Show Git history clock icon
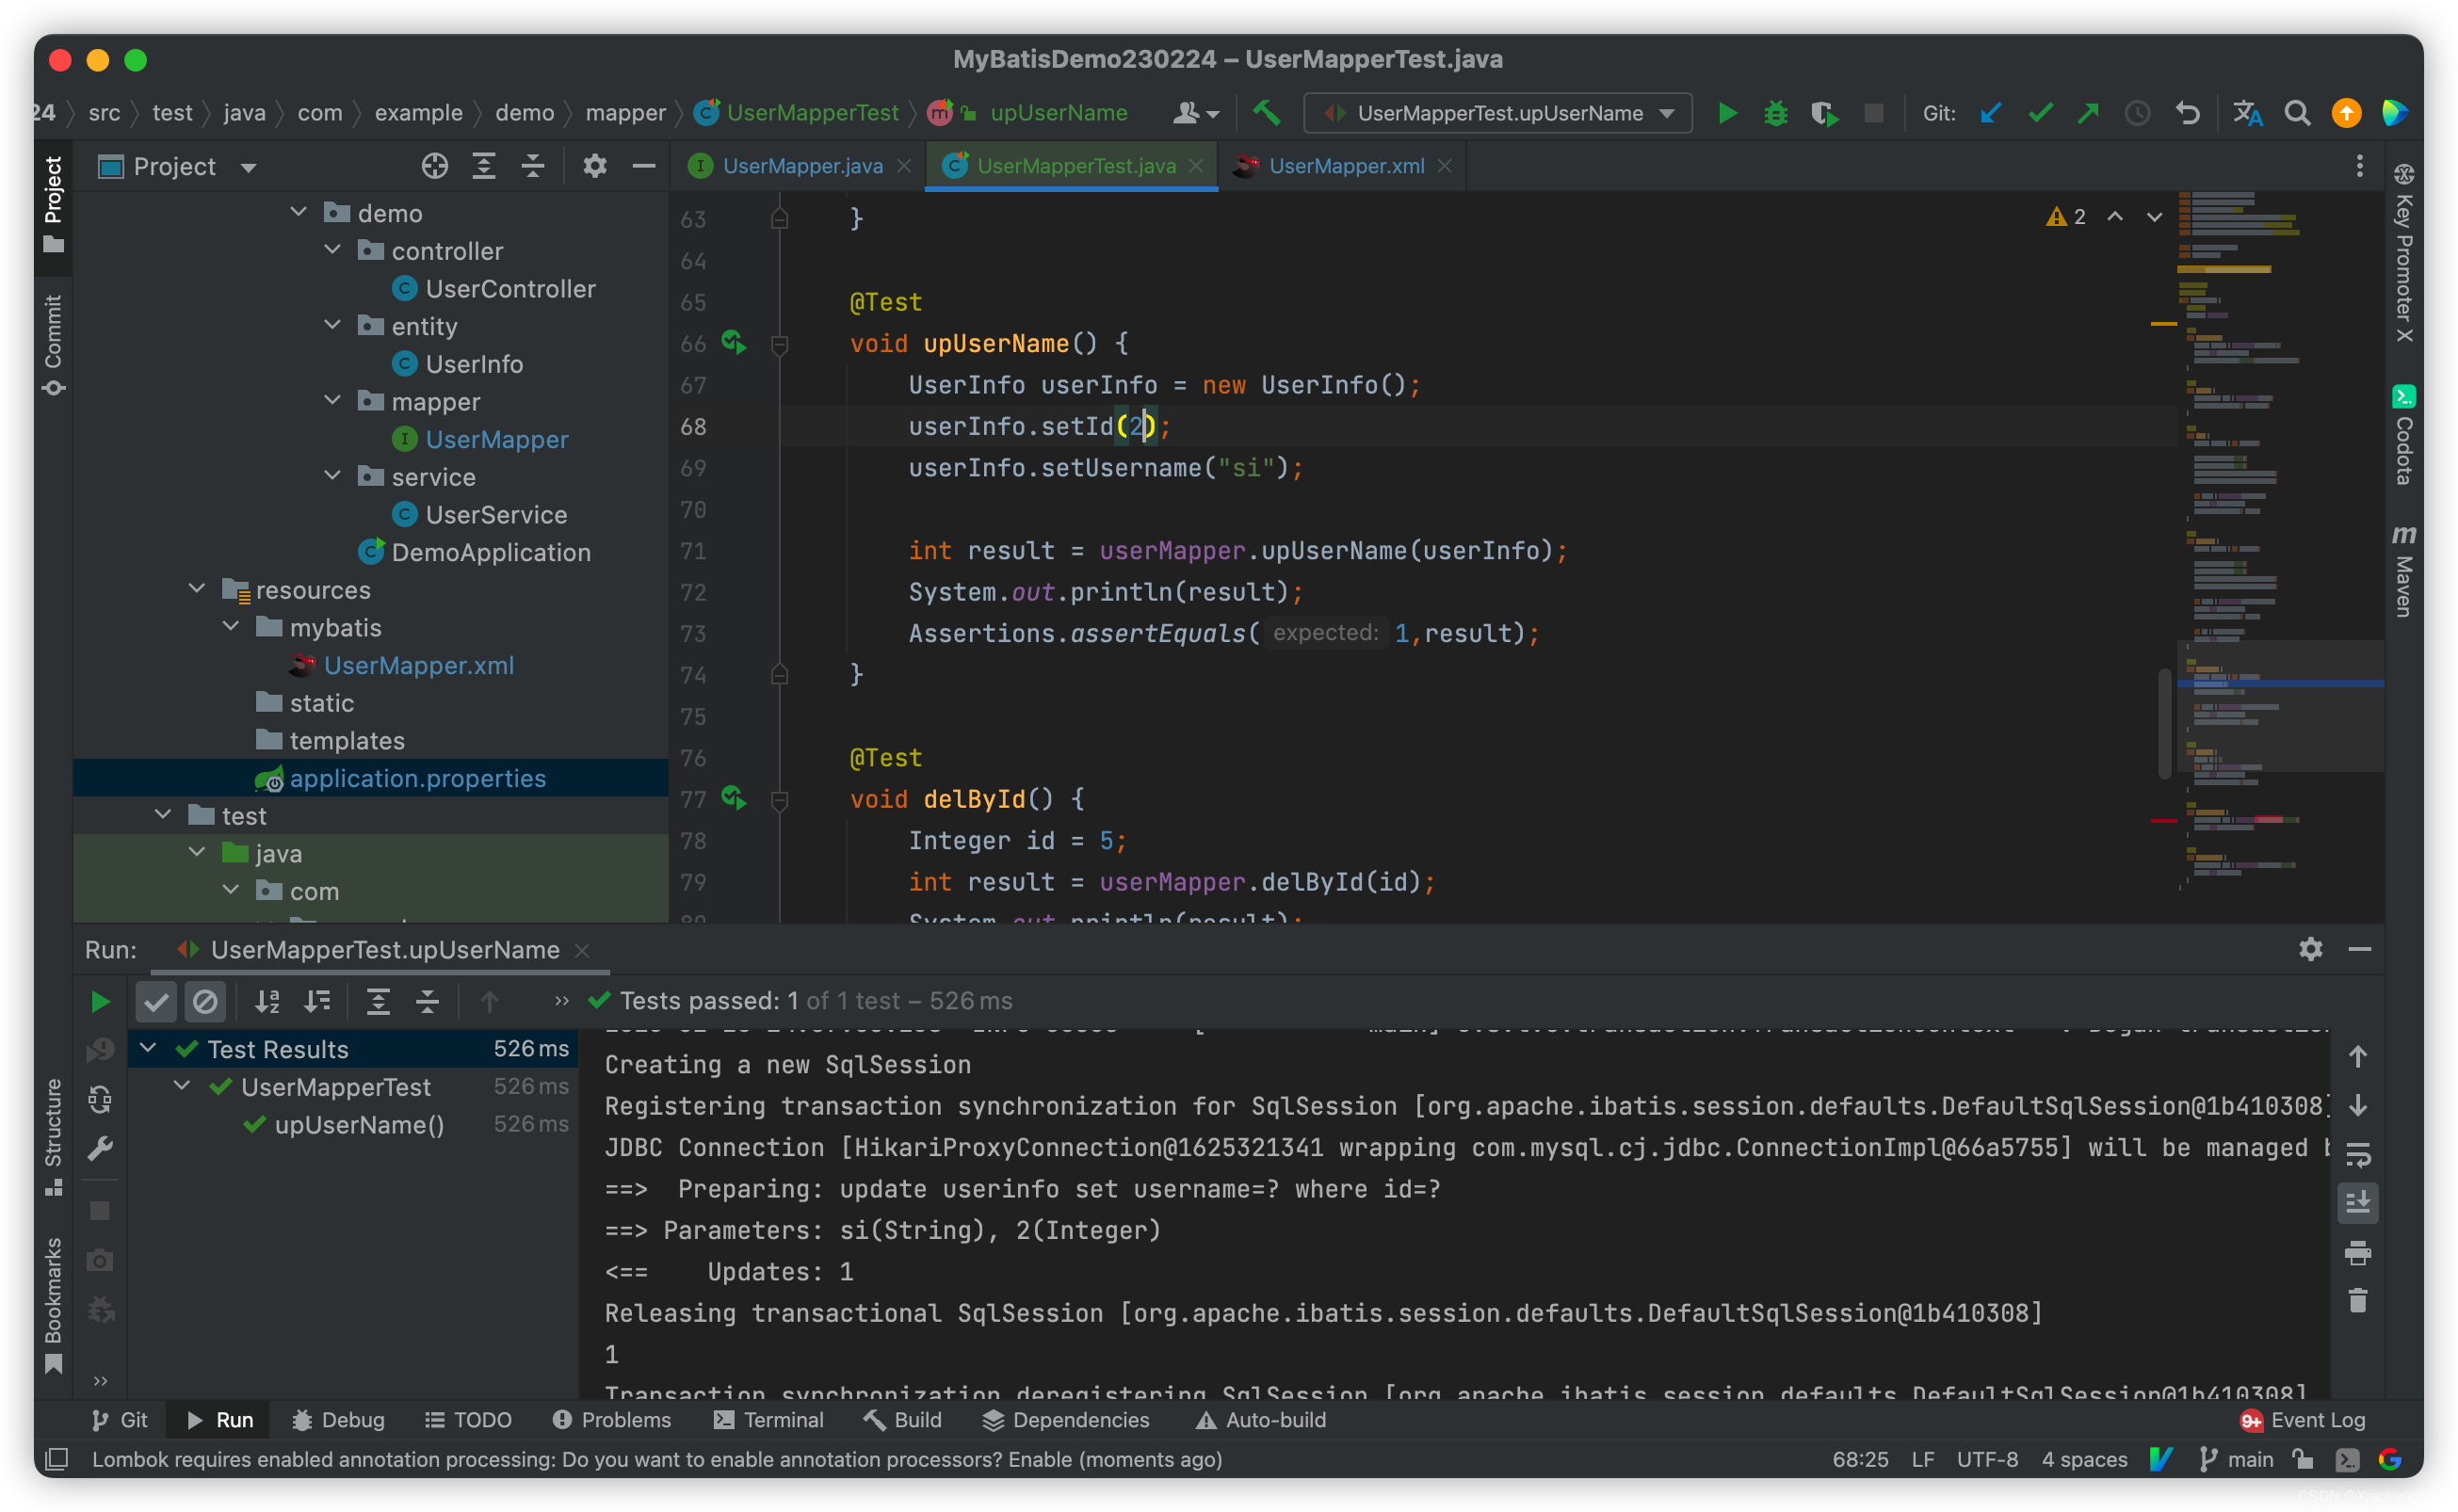This screenshot has width=2458, height=1512. (2137, 113)
